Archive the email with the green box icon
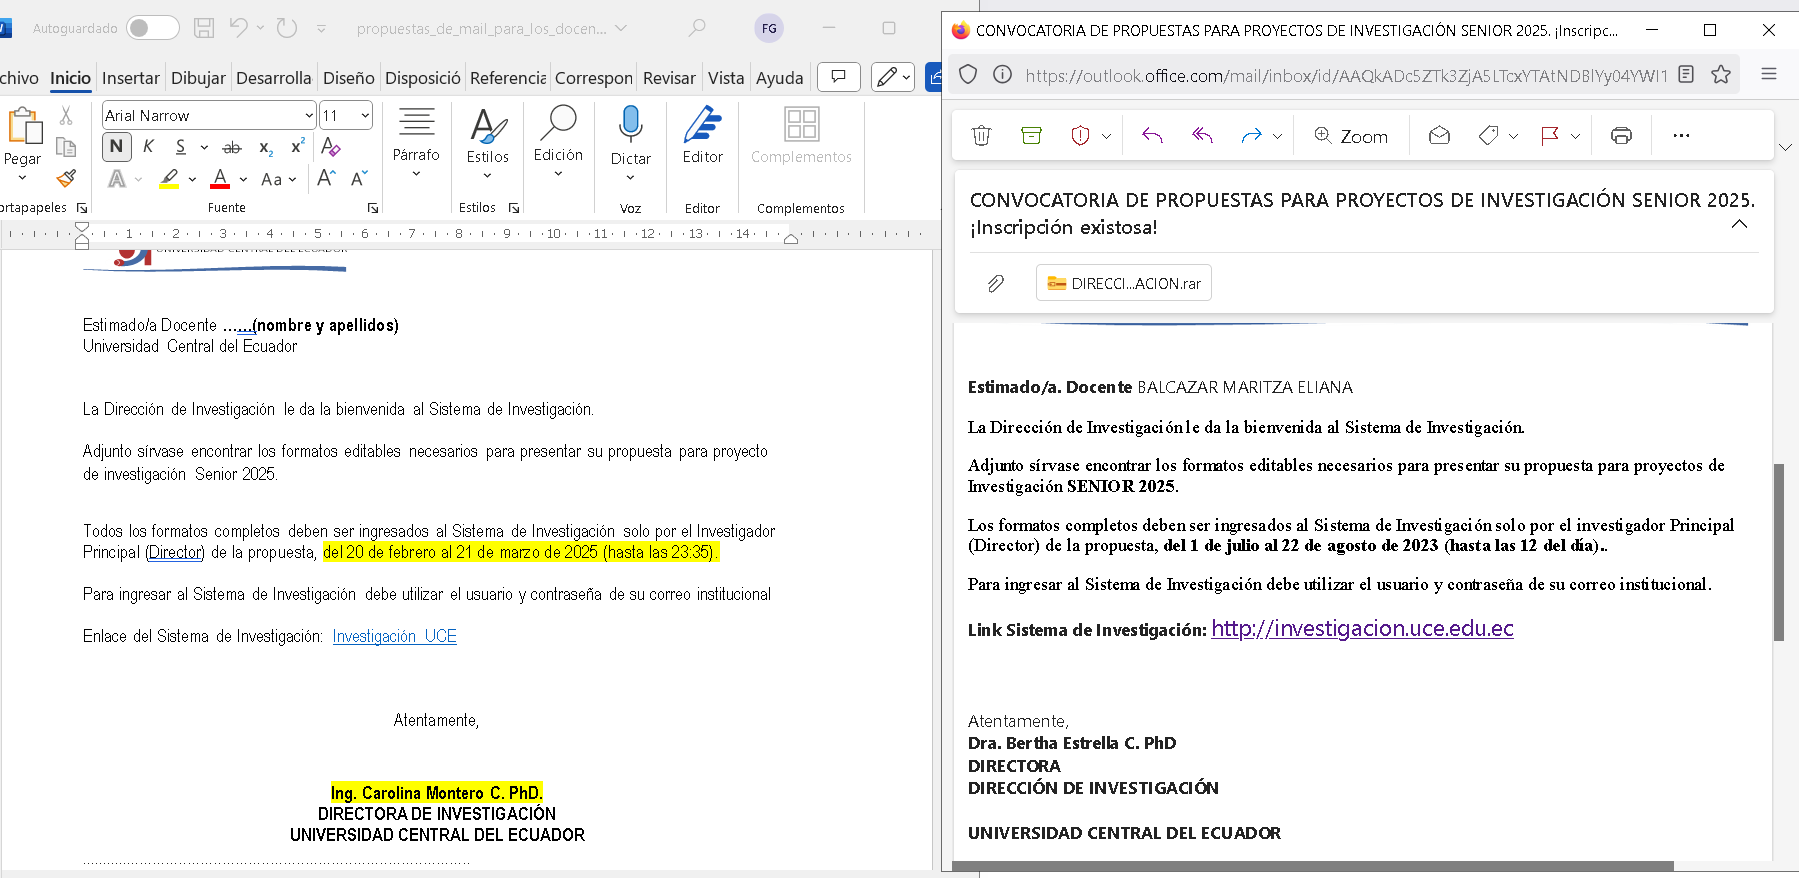 coord(1031,135)
